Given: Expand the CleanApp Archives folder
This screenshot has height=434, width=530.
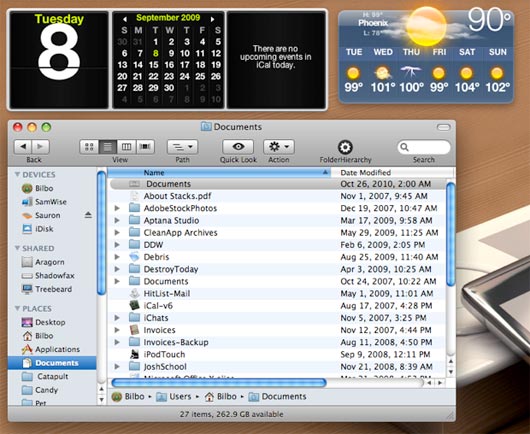Looking at the screenshot, I should point(117,233).
